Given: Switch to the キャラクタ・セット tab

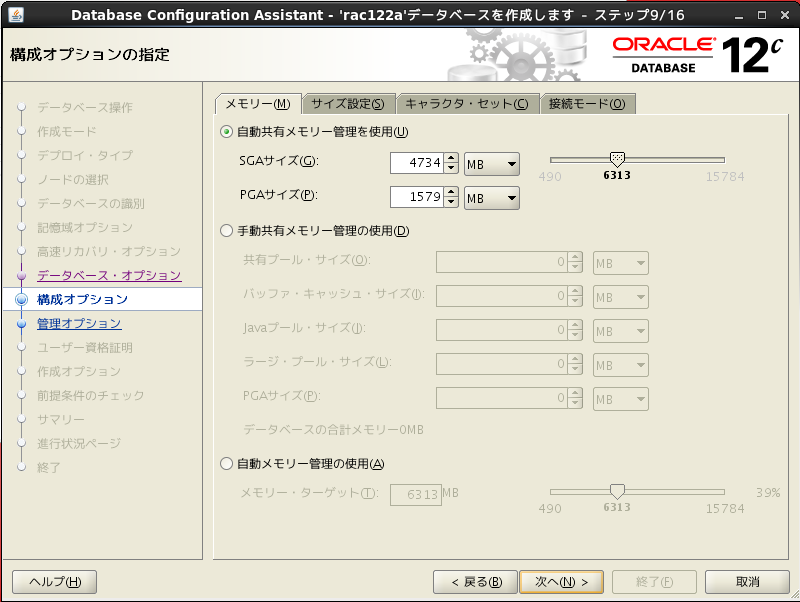Looking at the screenshot, I should [467, 104].
